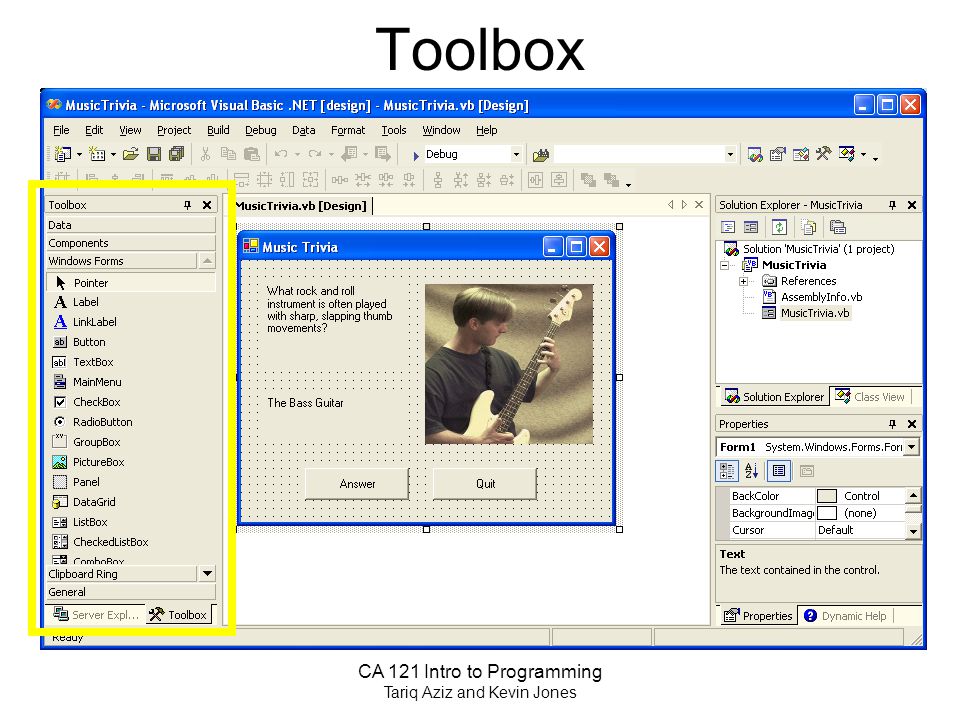960x720 pixels.
Task: Toggle auto-hide pin on Properties panel
Action: point(892,424)
